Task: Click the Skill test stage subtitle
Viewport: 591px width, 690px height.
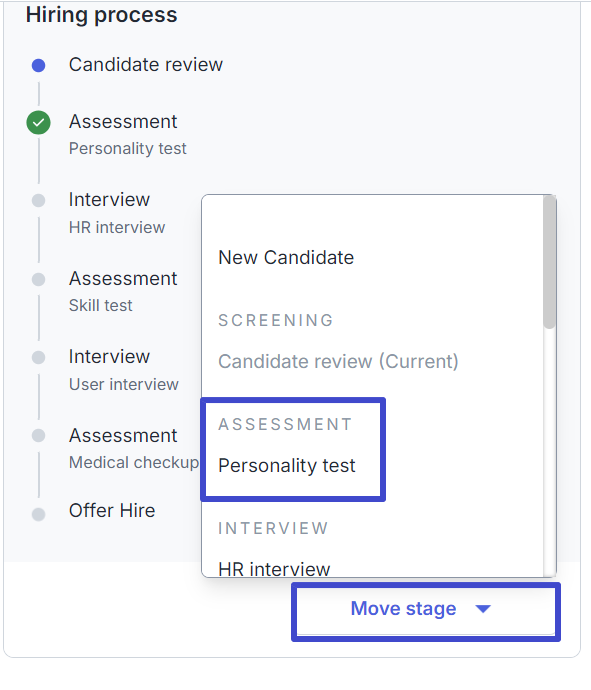Action: [100, 305]
